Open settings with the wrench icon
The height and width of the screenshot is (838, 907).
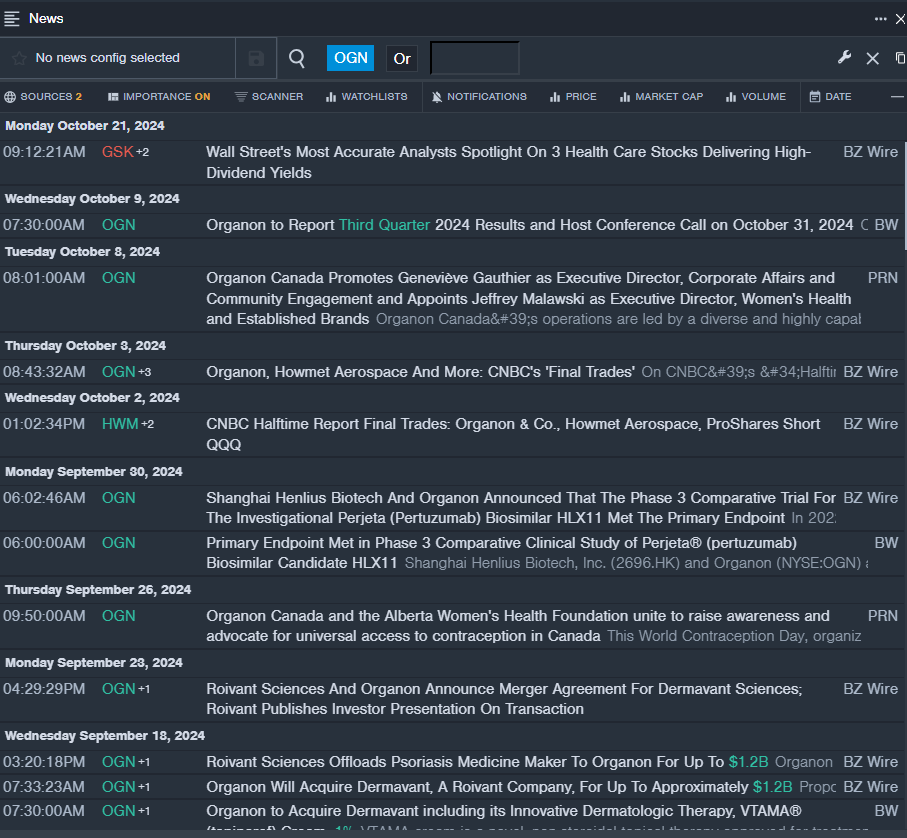pyautogui.click(x=844, y=58)
